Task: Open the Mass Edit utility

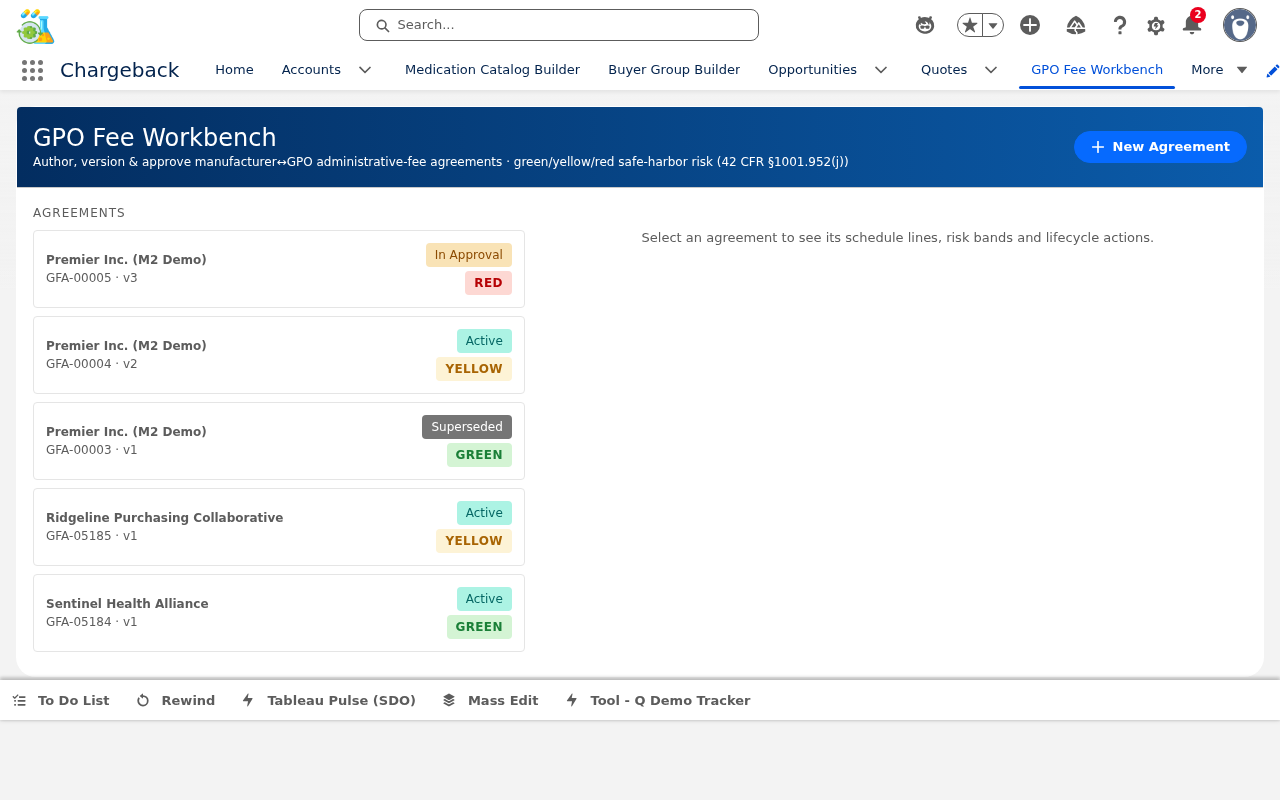Action: 491,701
